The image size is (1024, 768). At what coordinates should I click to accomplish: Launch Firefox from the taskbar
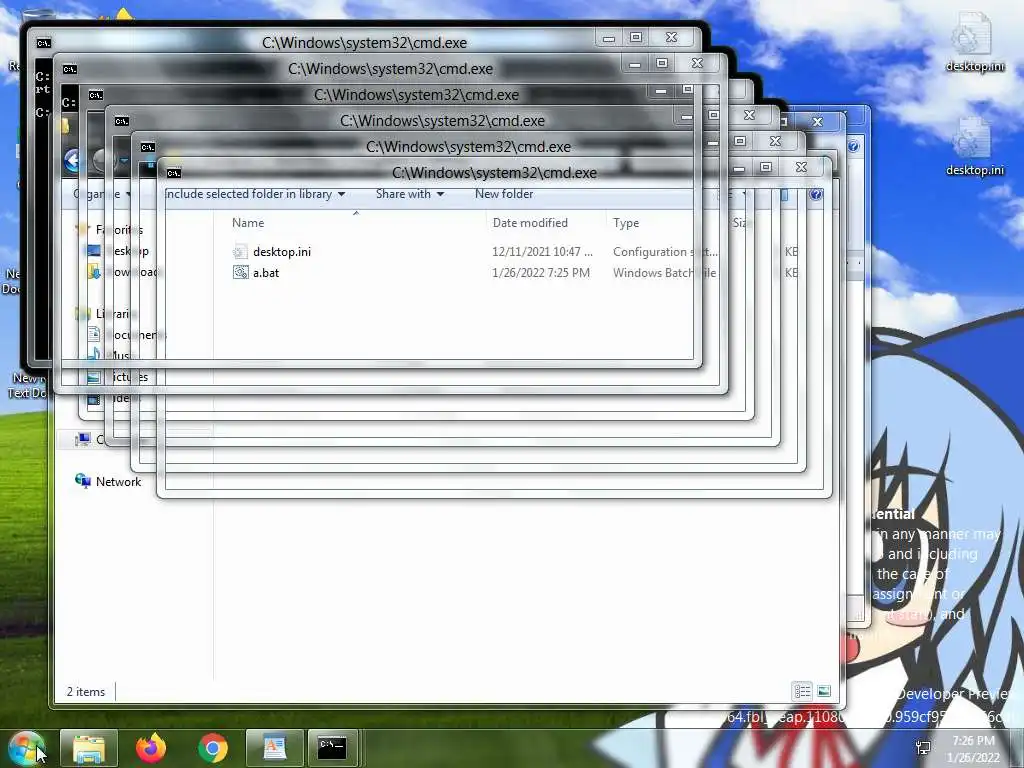click(x=151, y=748)
